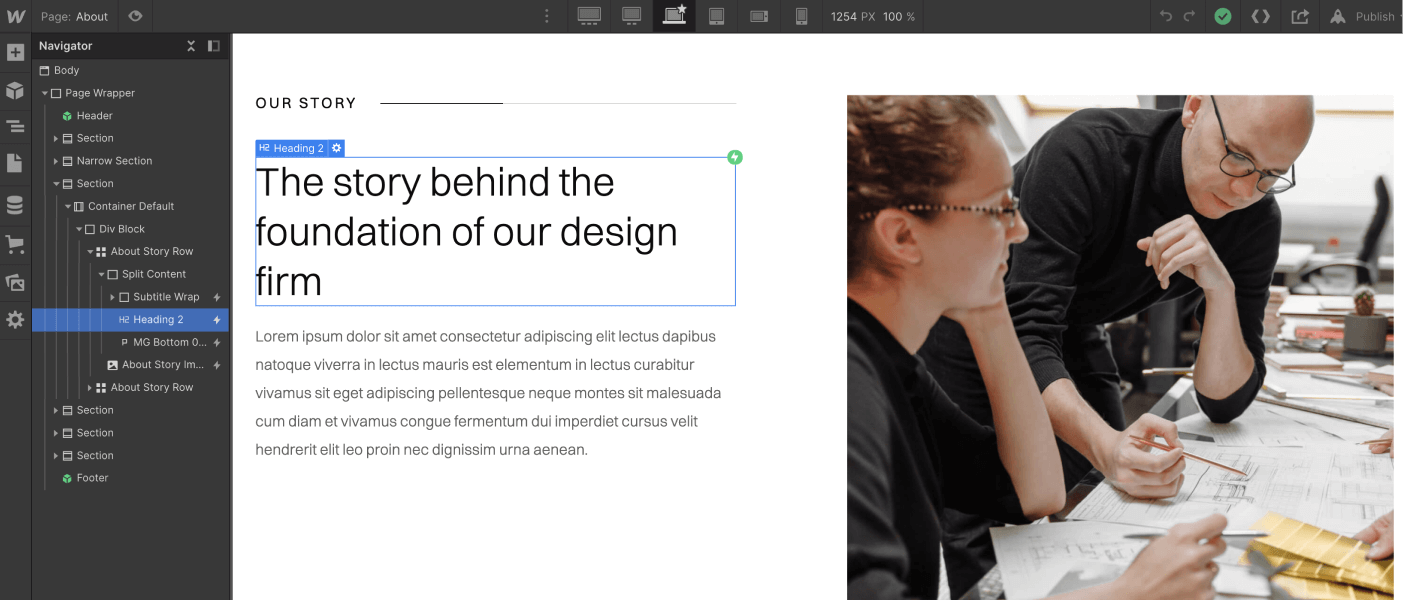
Task: Switch to mobile portrait breakpoint
Action: [x=801, y=16]
